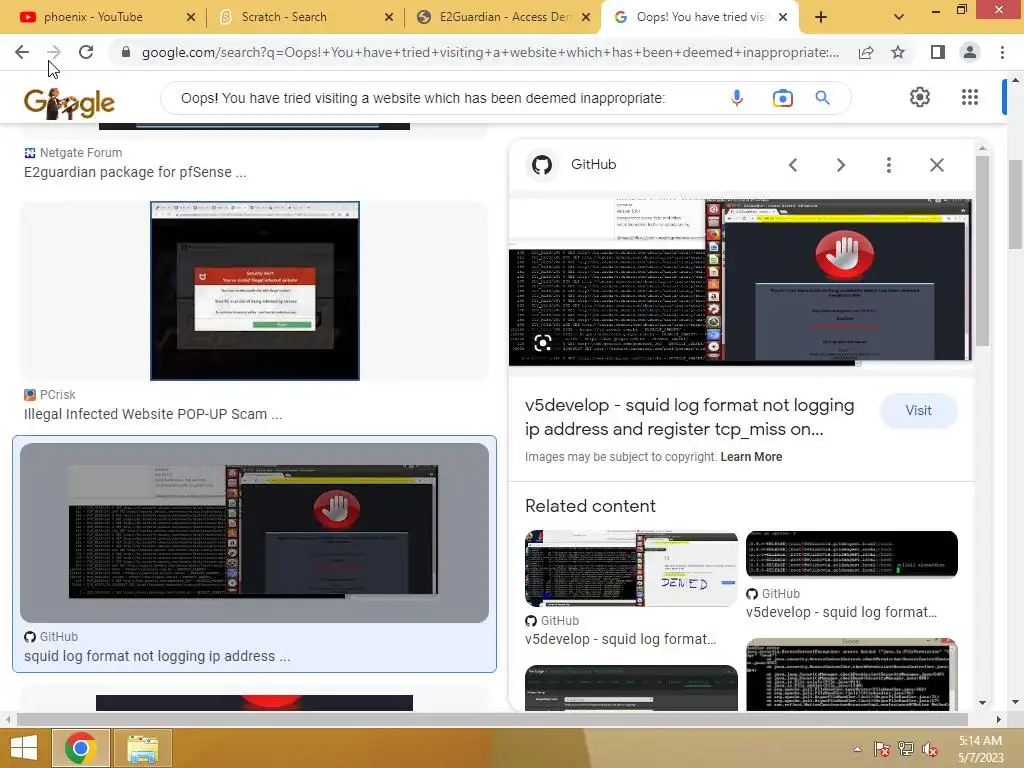Click the address bar URL

[x=490, y=52]
